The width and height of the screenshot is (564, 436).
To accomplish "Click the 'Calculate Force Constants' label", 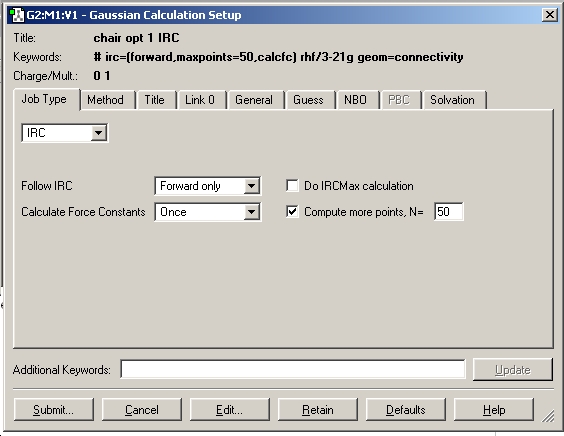I will (x=83, y=212).
